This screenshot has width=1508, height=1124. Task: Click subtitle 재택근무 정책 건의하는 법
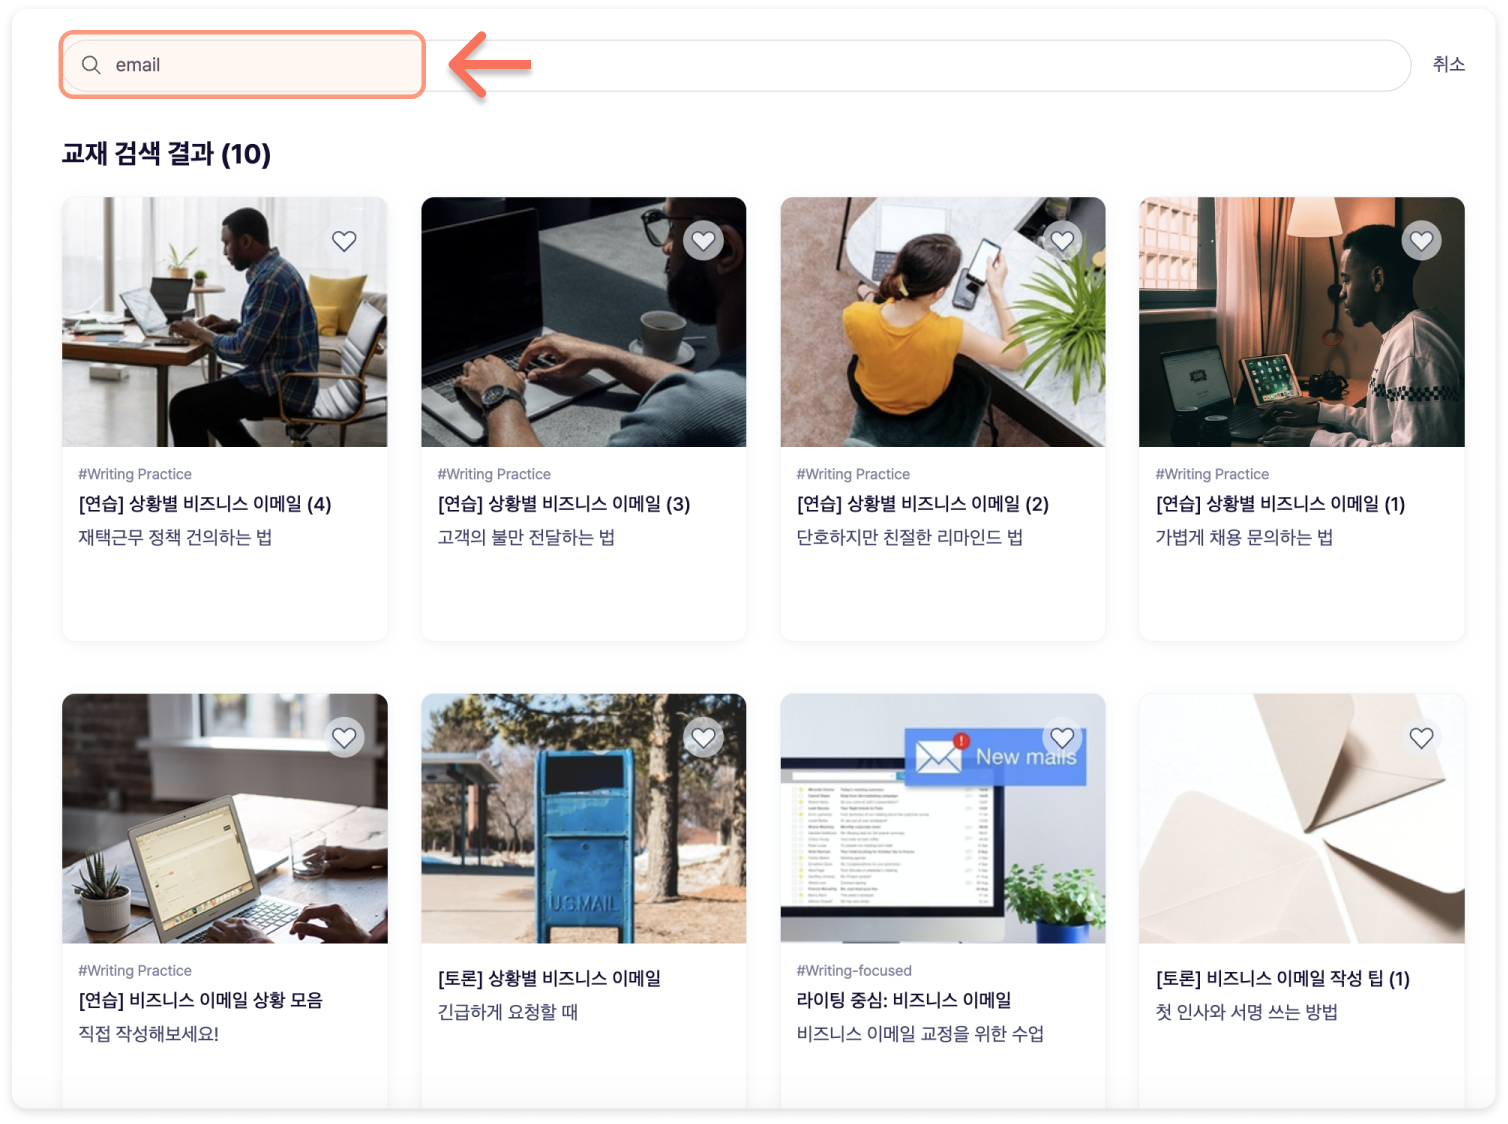(x=175, y=538)
